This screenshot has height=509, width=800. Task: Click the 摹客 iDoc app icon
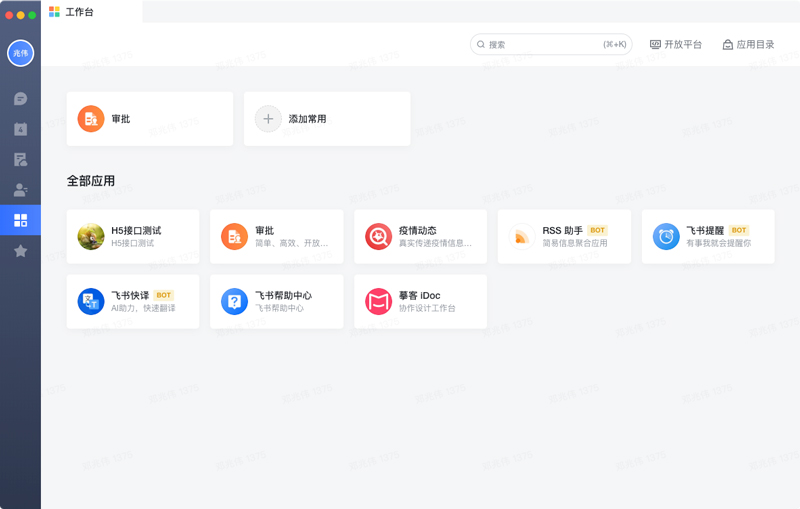[x=378, y=301]
